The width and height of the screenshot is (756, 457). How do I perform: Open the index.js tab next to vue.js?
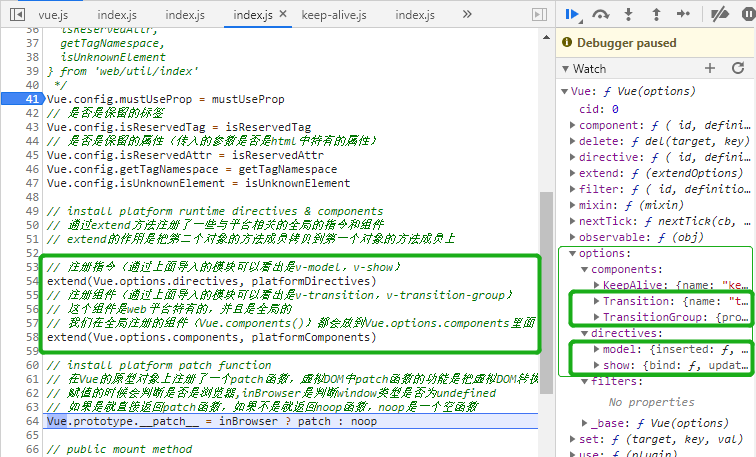(117, 15)
